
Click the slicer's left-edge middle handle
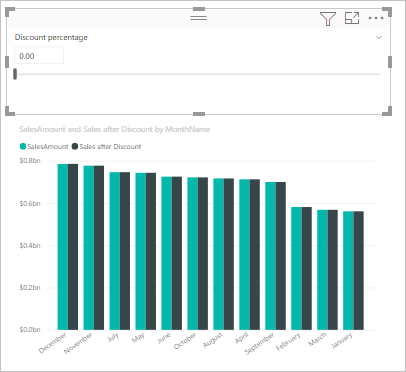7,62
